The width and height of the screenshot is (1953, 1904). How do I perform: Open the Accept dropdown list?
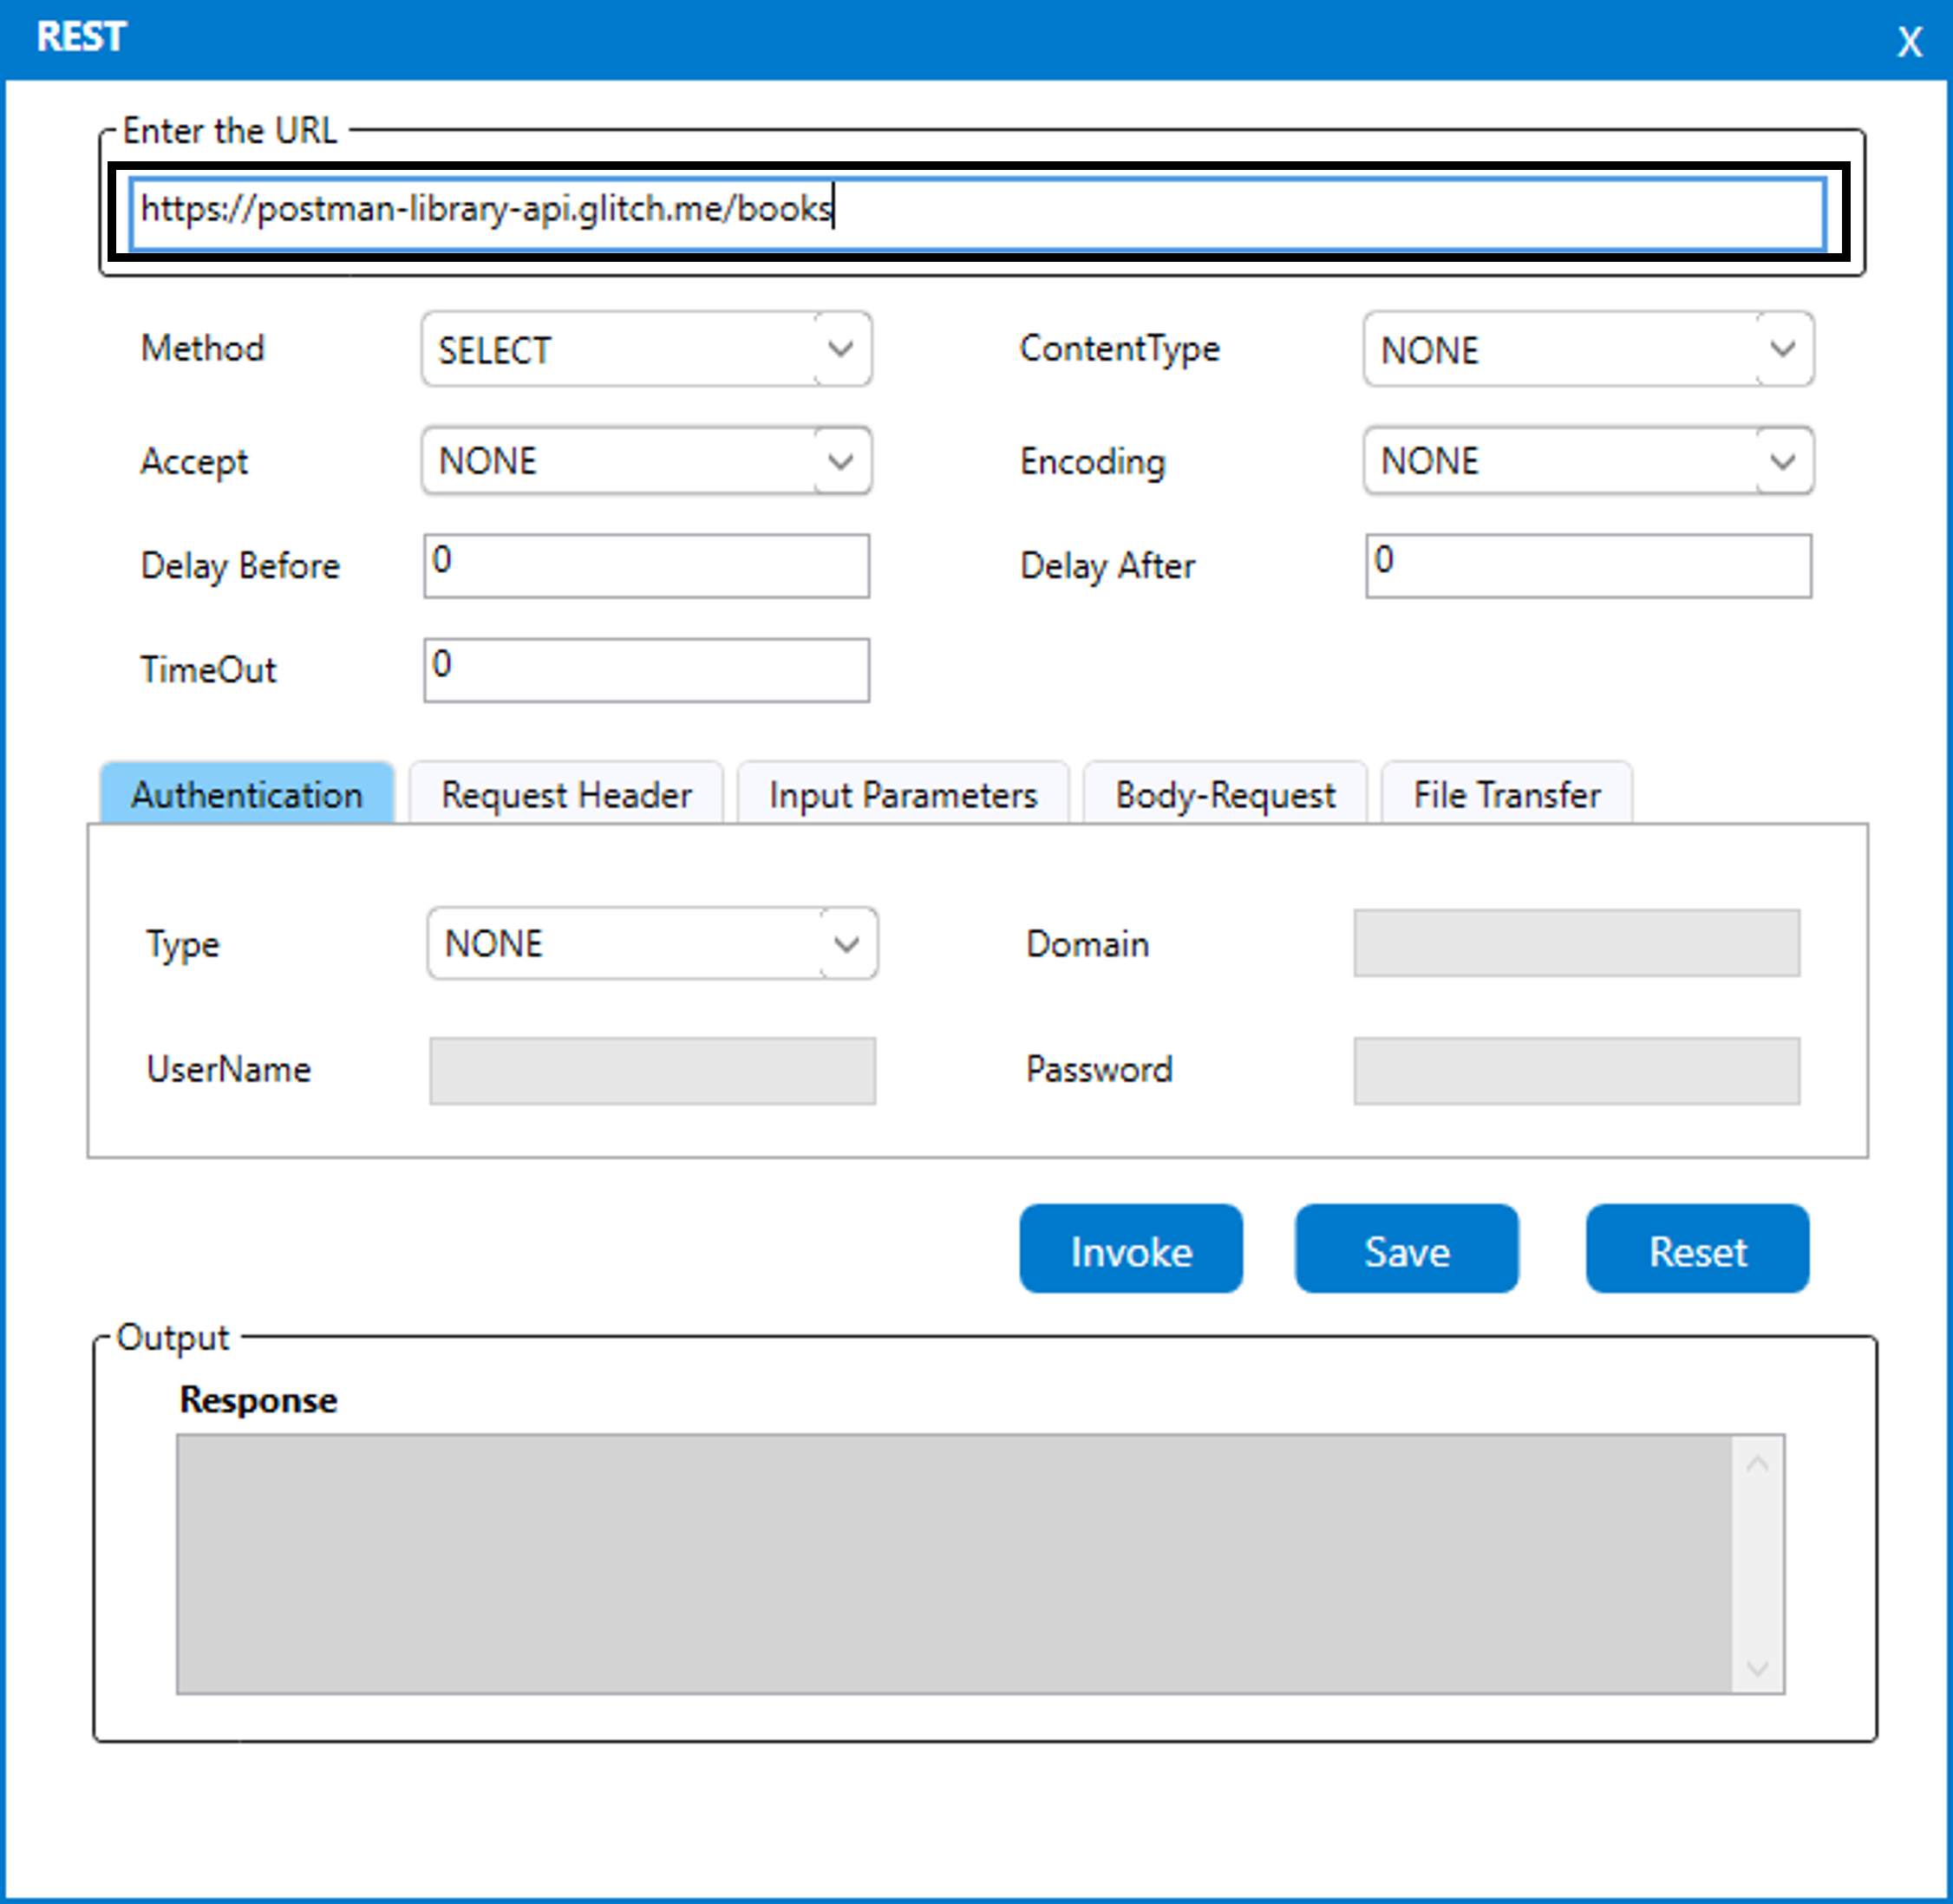(646, 461)
